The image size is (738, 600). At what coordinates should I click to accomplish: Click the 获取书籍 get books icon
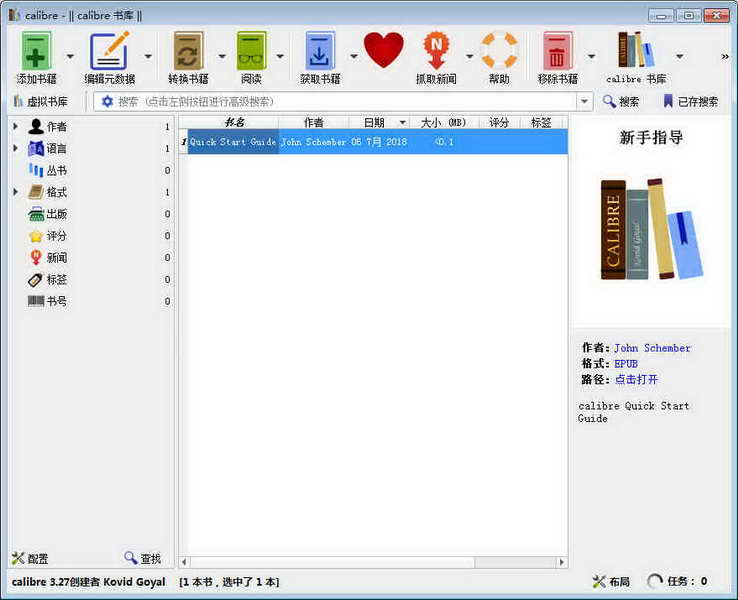coord(320,51)
